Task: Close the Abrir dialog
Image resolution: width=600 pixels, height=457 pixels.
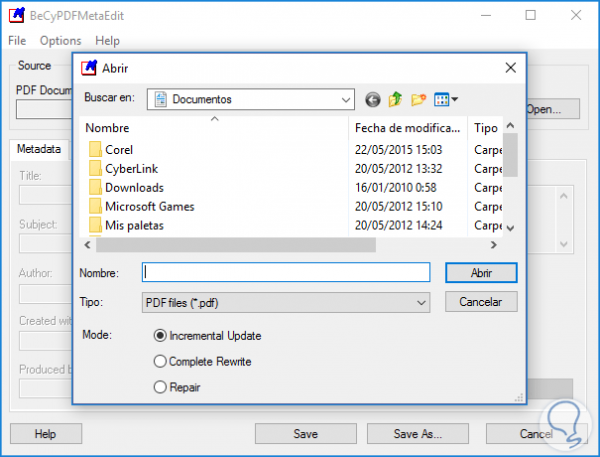Action: 510,68
